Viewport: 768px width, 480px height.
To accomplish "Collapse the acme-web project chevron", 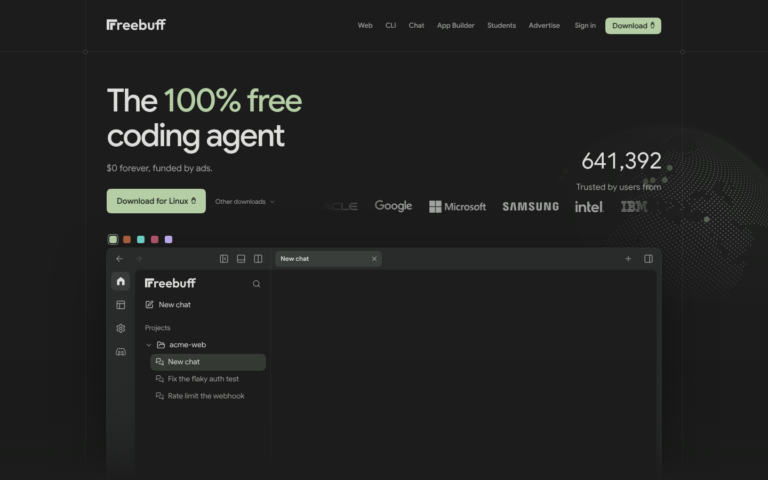I will 149,345.
